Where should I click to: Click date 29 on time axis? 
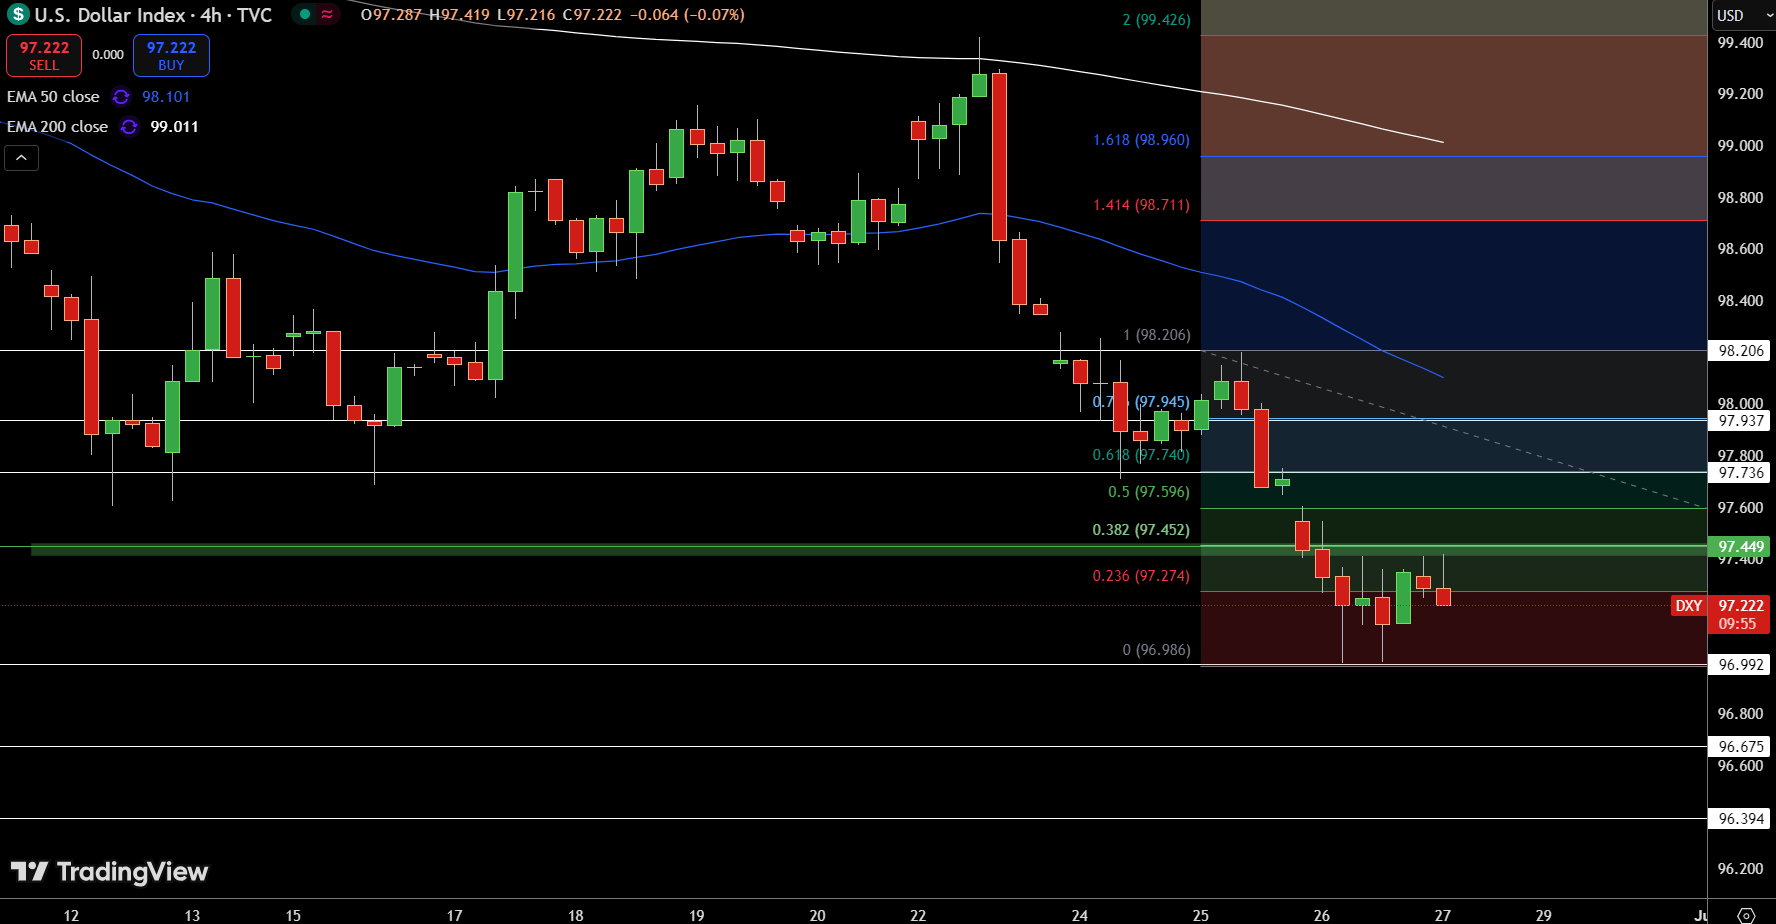[x=1544, y=915]
